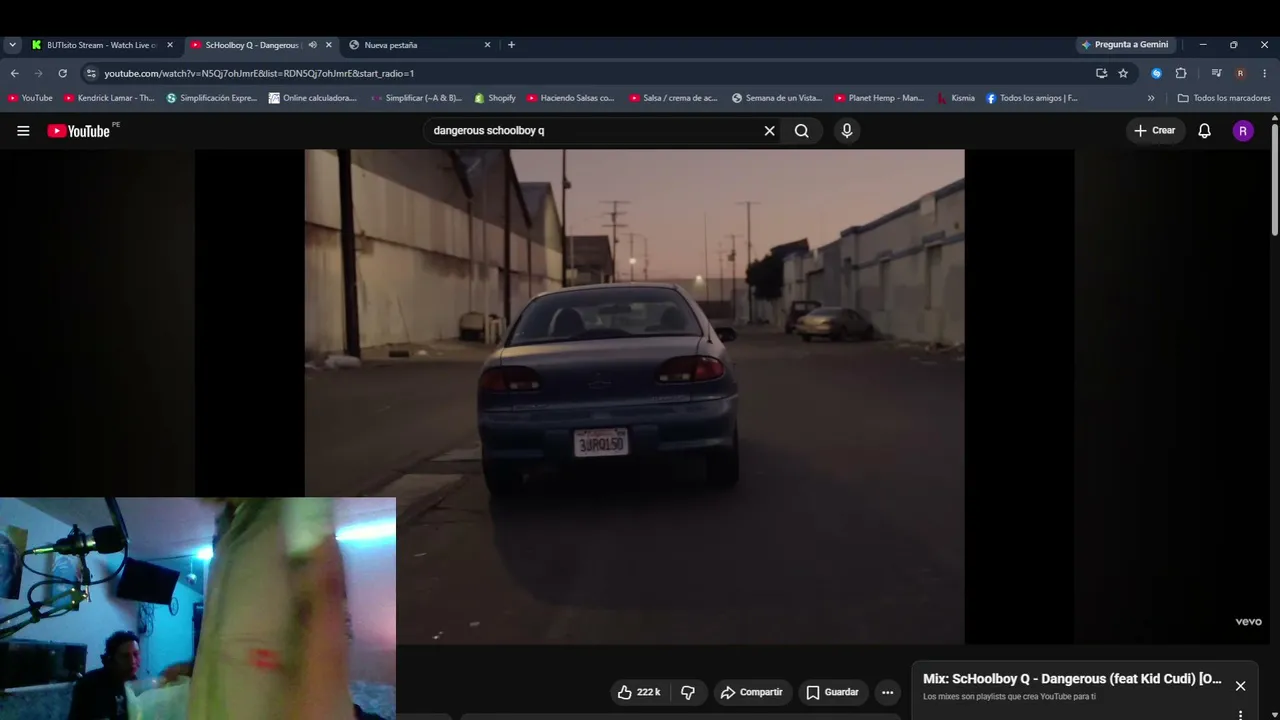View site information for youtube.com
Screen dimensions: 1280x720
click(91, 73)
